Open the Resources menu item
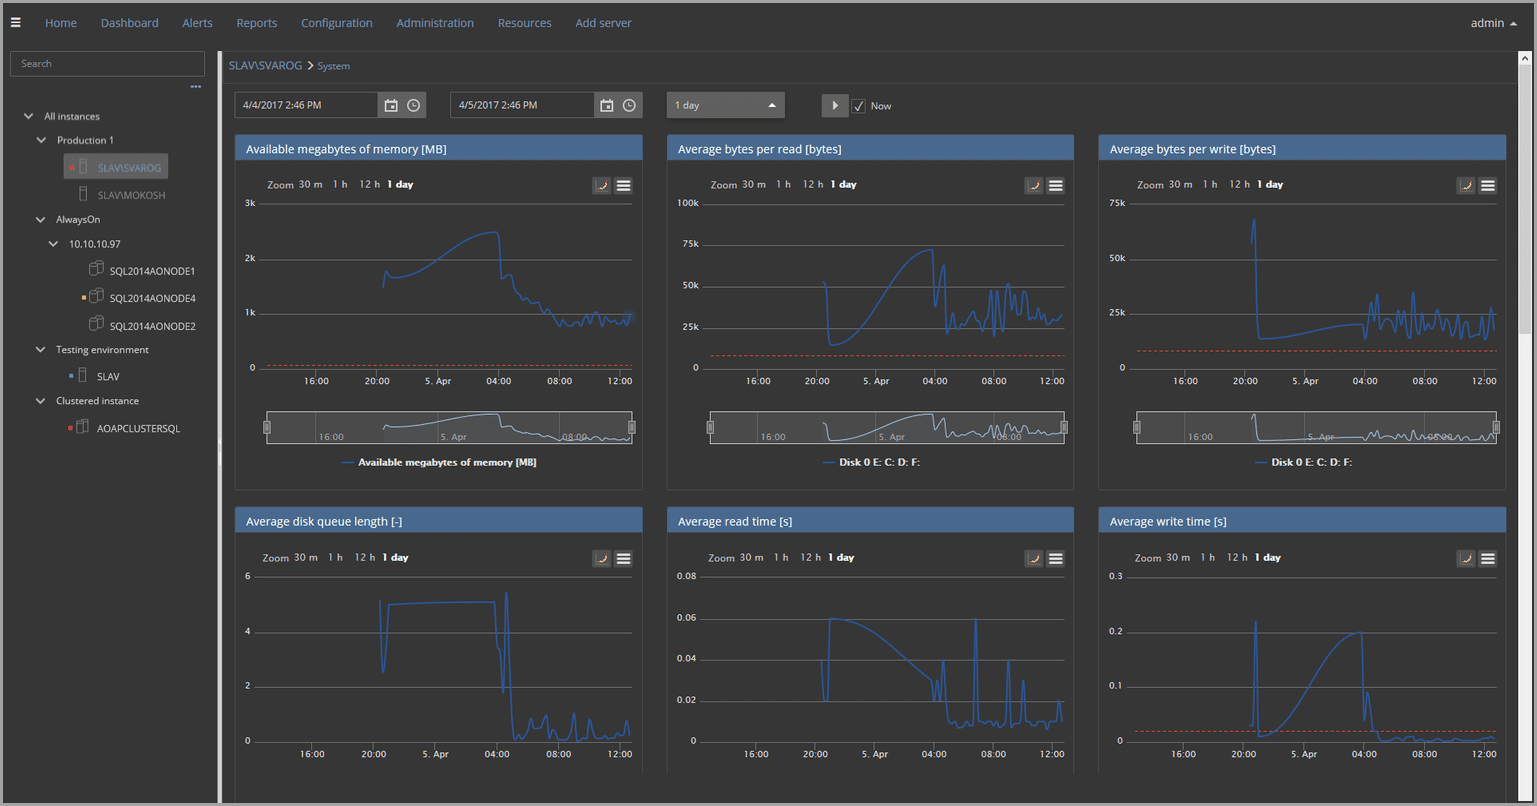The height and width of the screenshot is (806, 1537). [525, 23]
